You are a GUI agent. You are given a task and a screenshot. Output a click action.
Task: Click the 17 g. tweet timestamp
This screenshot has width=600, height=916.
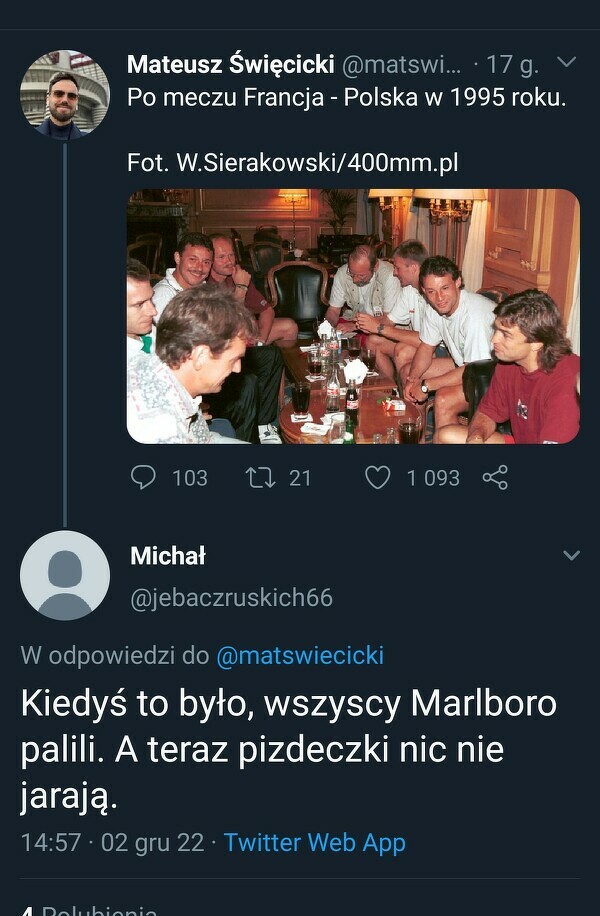512,65
